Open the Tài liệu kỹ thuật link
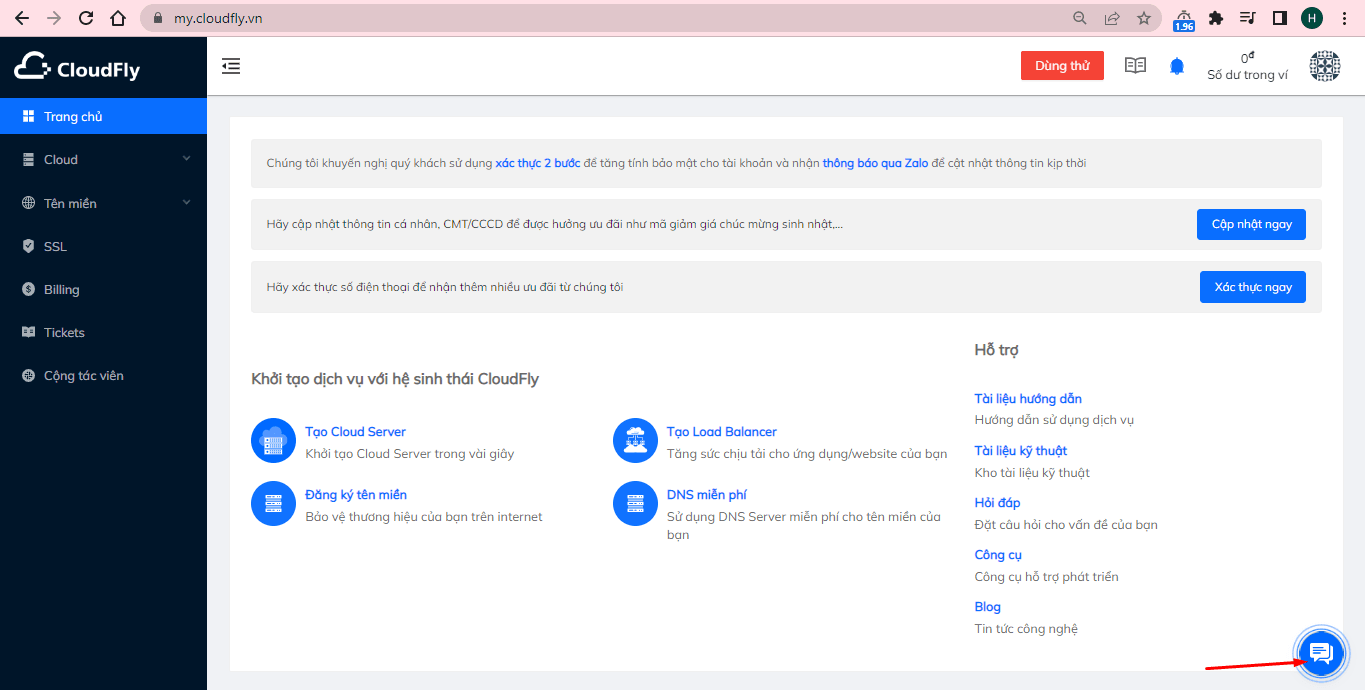The width and height of the screenshot is (1365, 690). coord(1021,450)
